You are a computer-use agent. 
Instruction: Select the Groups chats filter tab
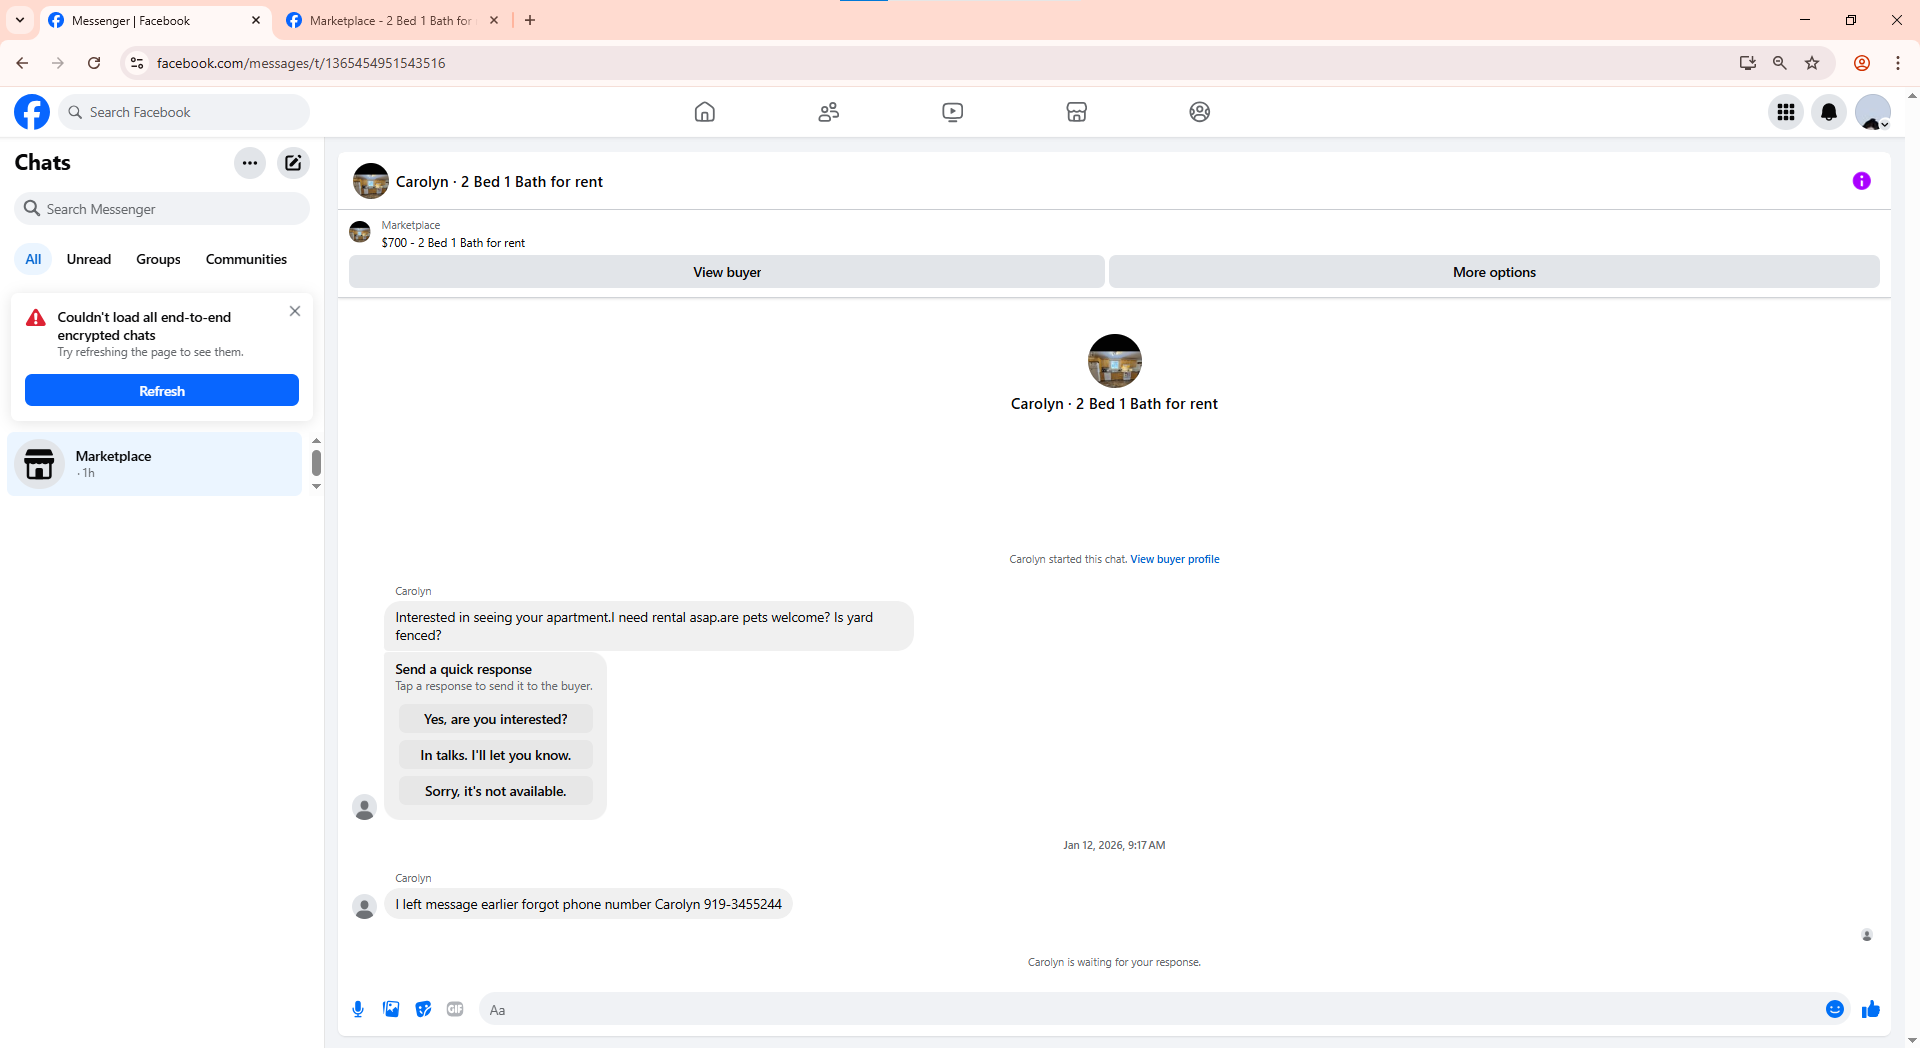158,259
